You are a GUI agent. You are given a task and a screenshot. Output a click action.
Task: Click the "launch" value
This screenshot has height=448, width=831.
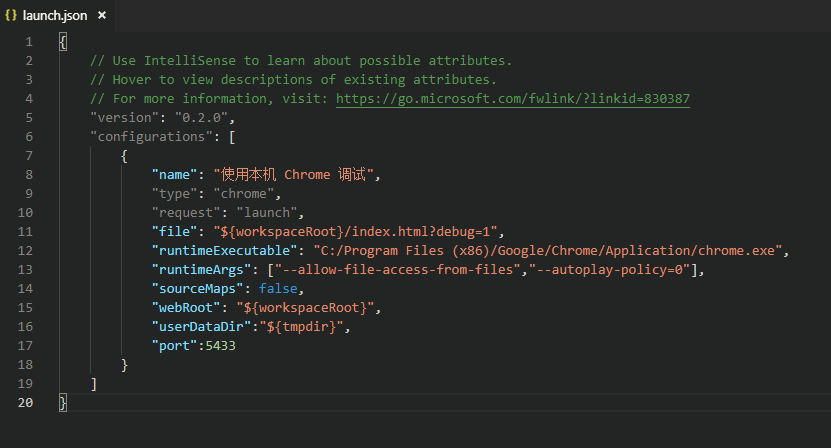click(267, 213)
